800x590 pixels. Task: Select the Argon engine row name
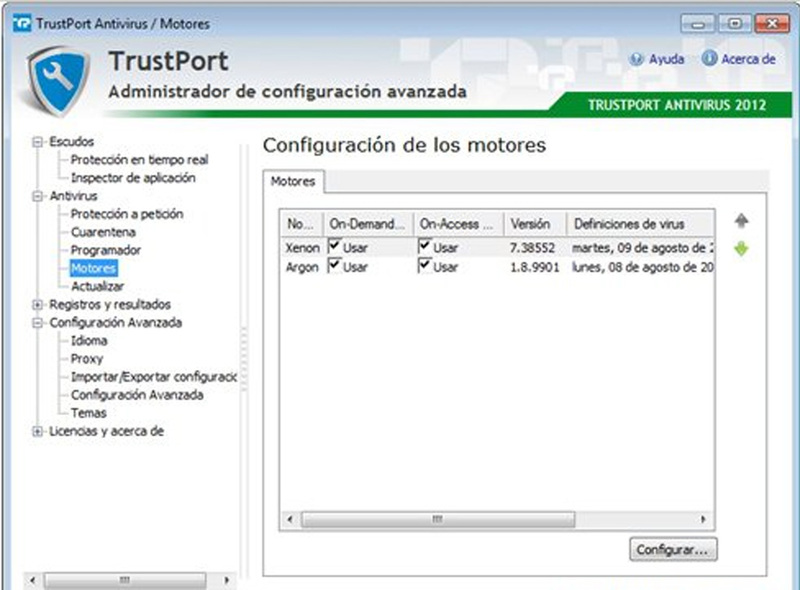[302, 267]
